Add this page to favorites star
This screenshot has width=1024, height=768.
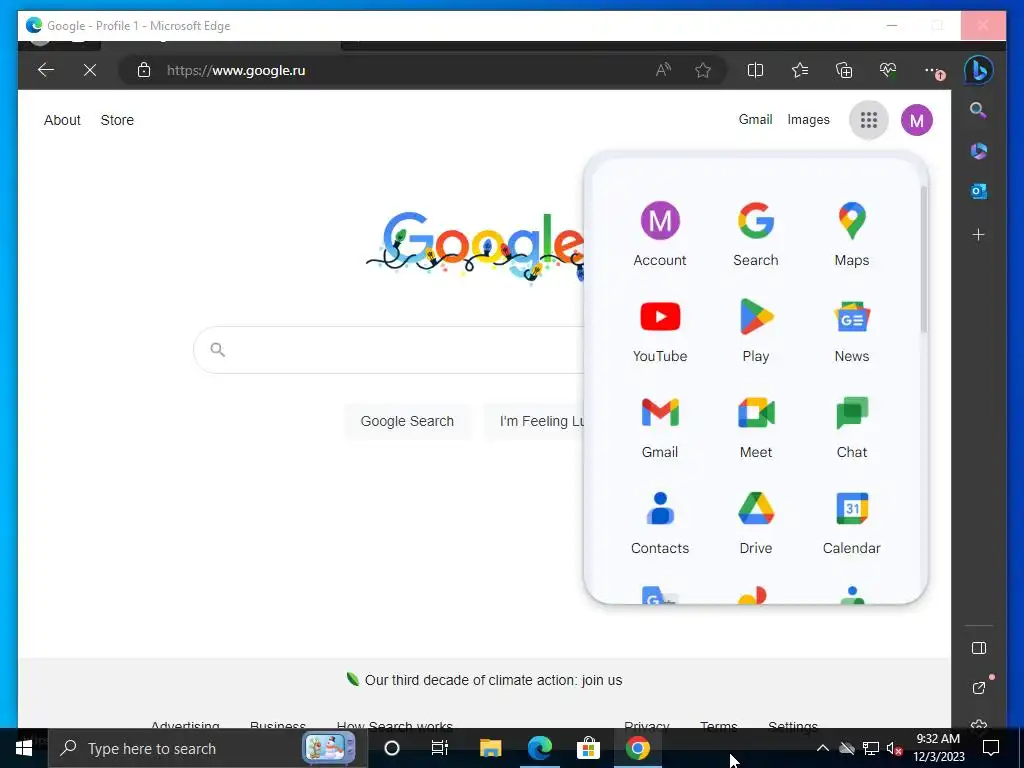click(703, 70)
